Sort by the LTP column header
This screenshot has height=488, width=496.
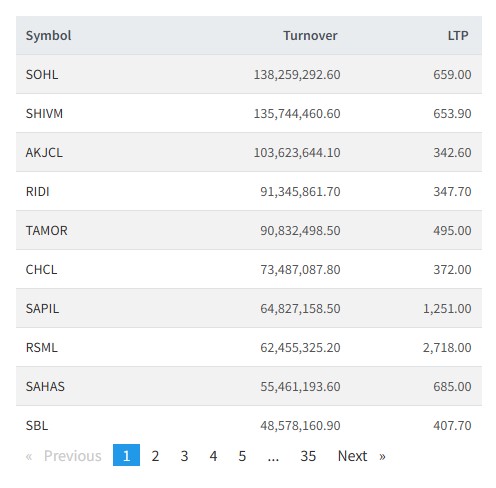pyautogui.click(x=458, y=35)
